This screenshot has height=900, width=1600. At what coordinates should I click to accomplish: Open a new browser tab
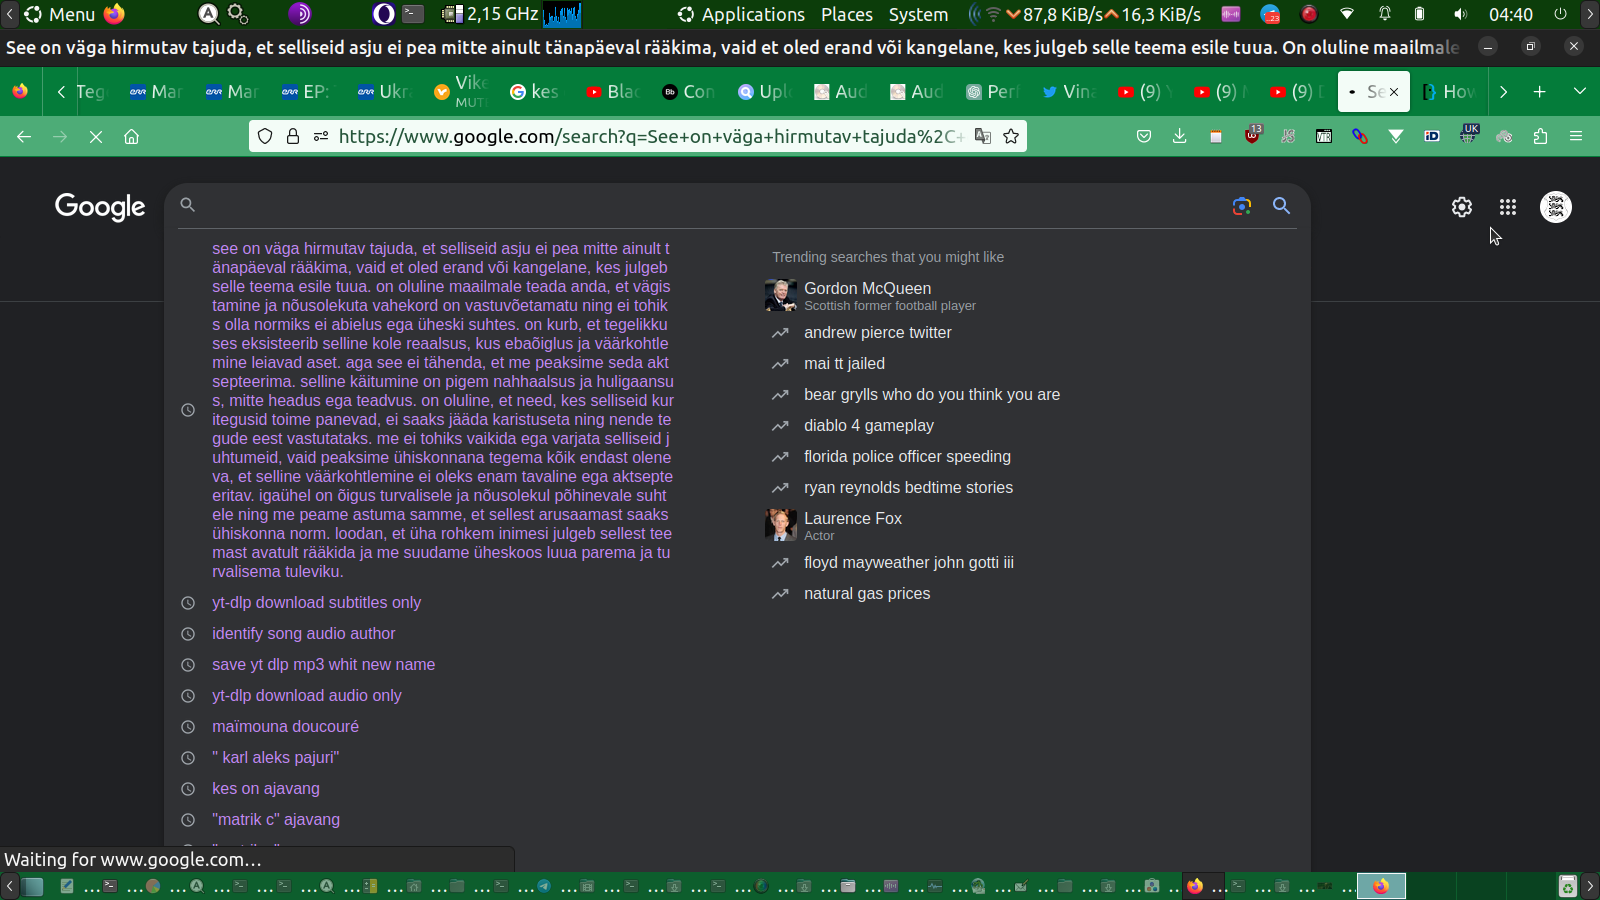click(1540, 92)
